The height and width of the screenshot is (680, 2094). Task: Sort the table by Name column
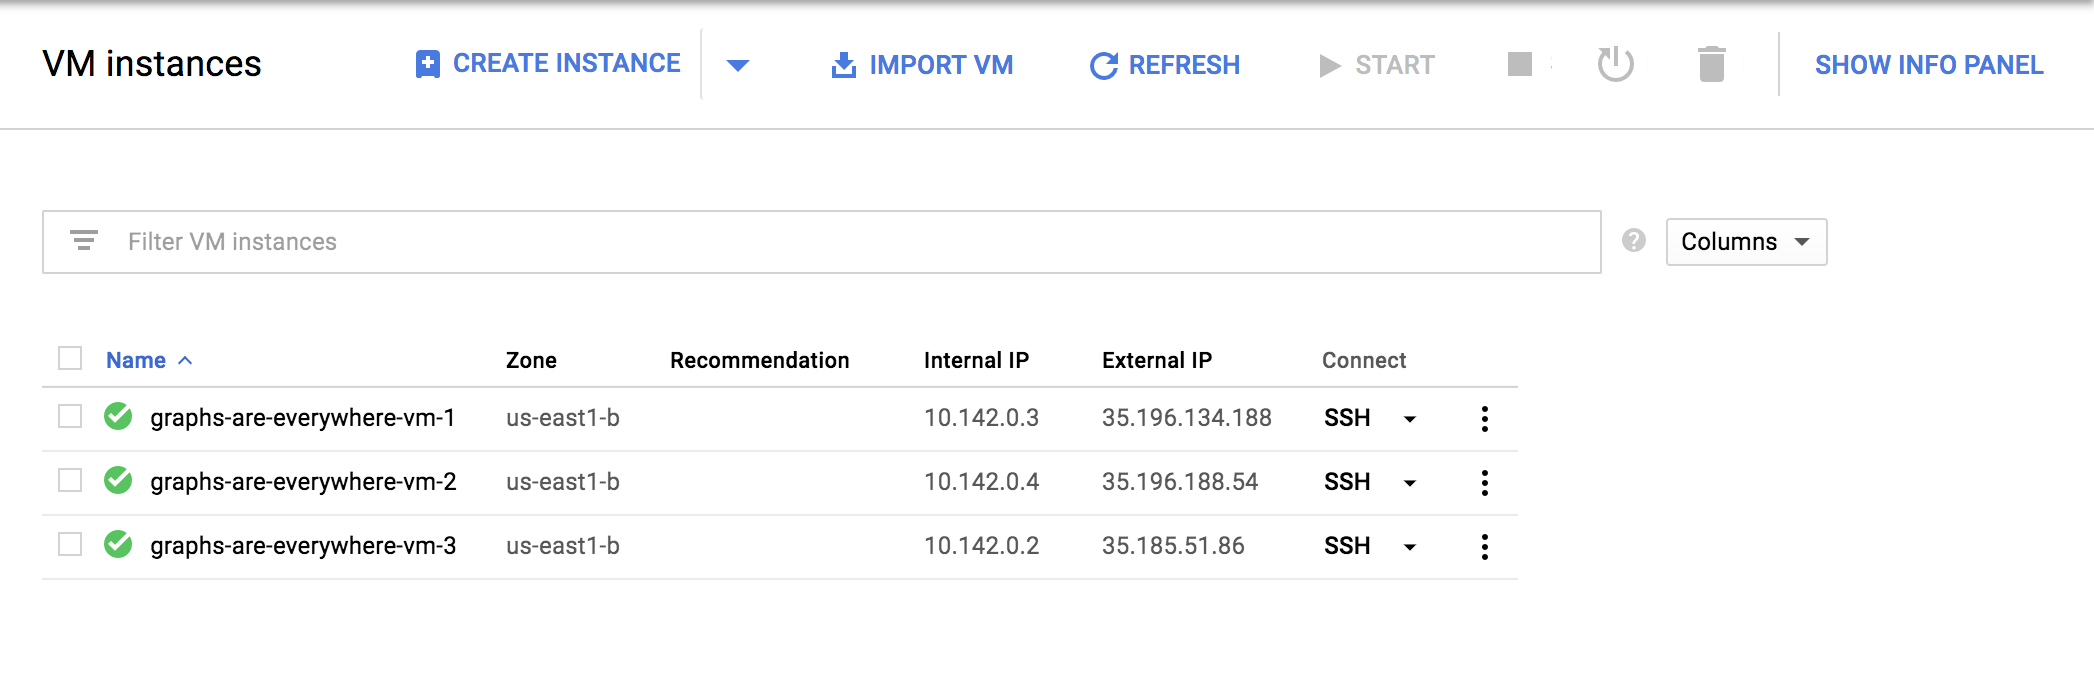click(x=136, y=360)
